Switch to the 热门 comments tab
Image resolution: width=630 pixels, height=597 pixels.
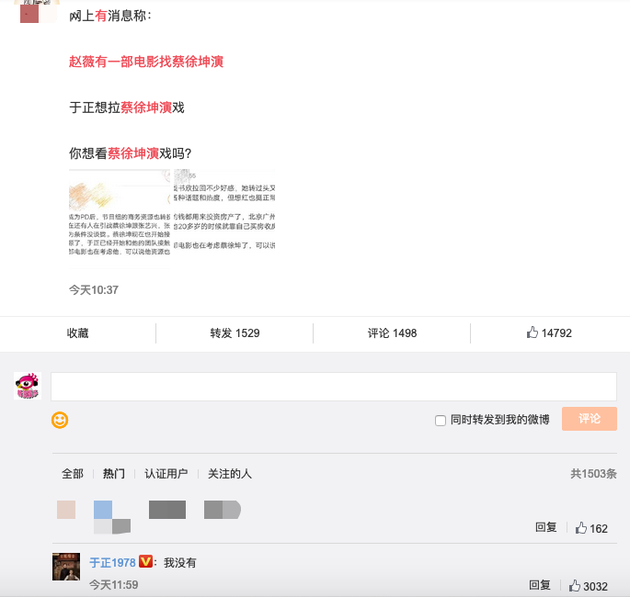click(x=114, y=474)
